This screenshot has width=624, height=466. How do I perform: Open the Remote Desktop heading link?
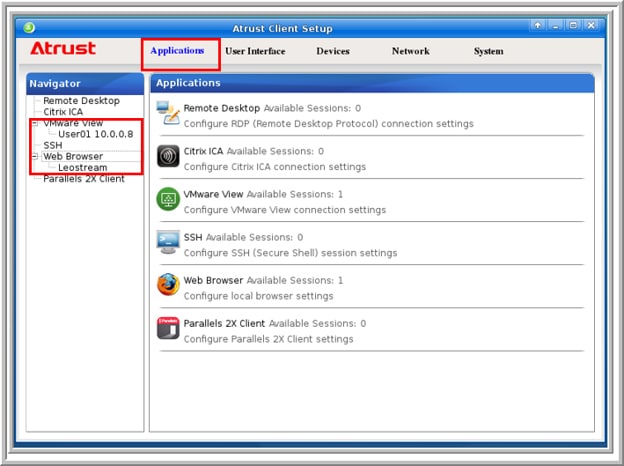[222, 108]
